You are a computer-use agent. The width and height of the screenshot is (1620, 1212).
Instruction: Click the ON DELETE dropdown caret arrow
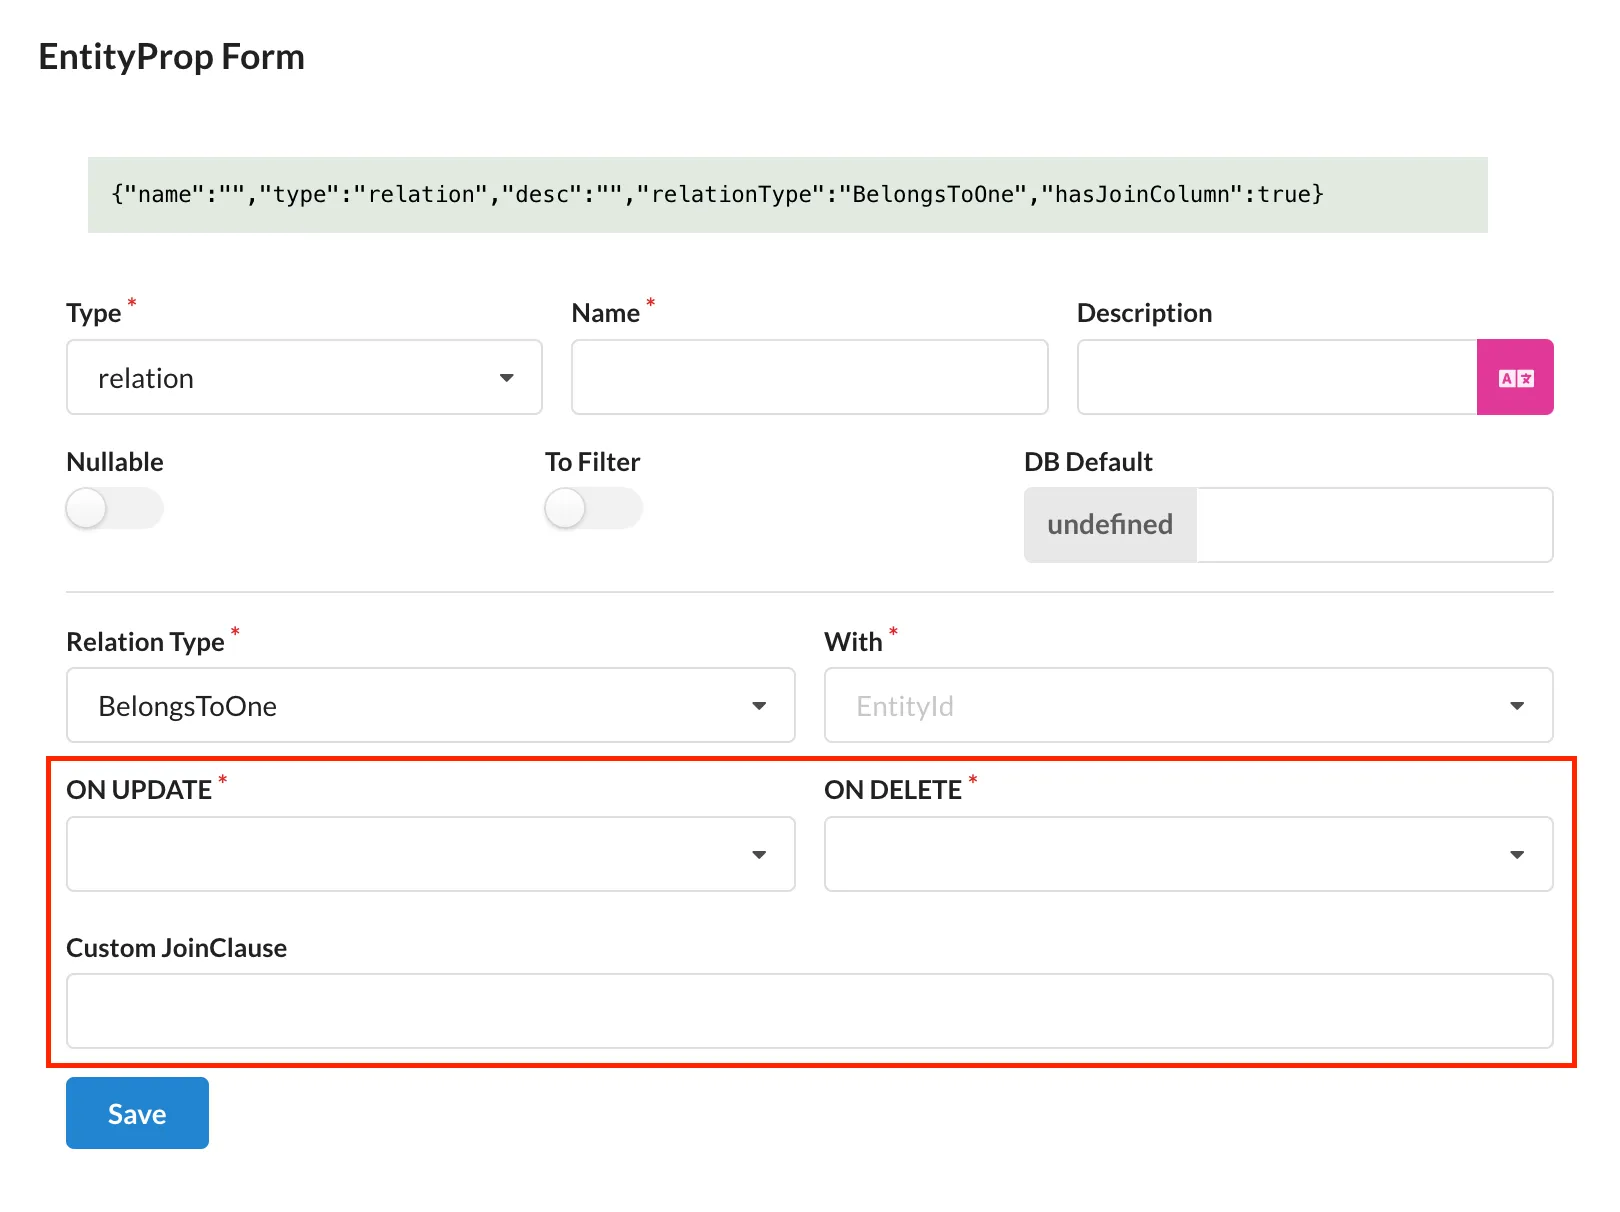(1516, 855)
